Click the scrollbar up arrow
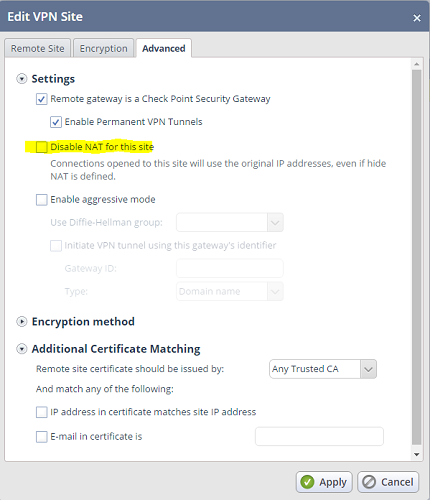 point(417,64)
